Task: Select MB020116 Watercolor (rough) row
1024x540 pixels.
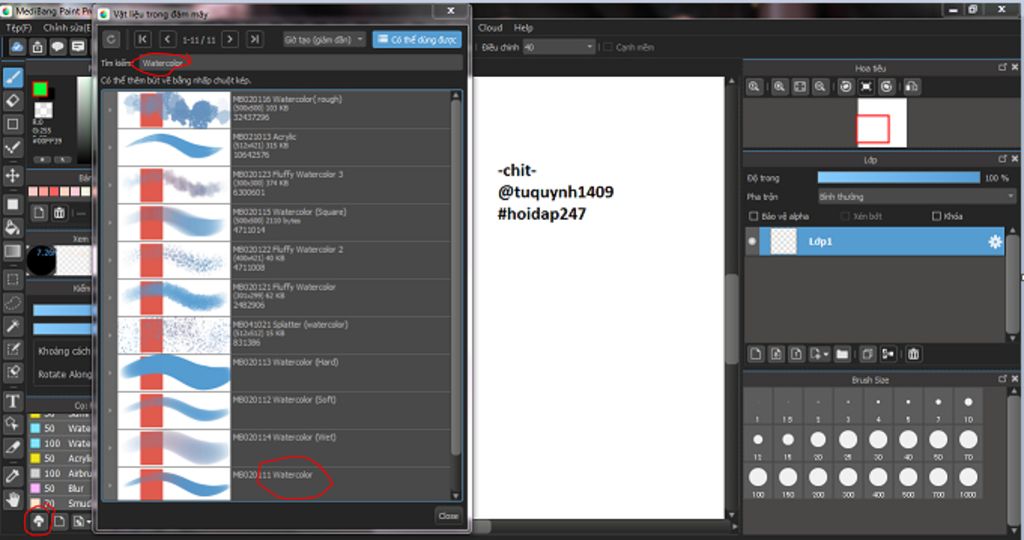Action: coord(277,109)
